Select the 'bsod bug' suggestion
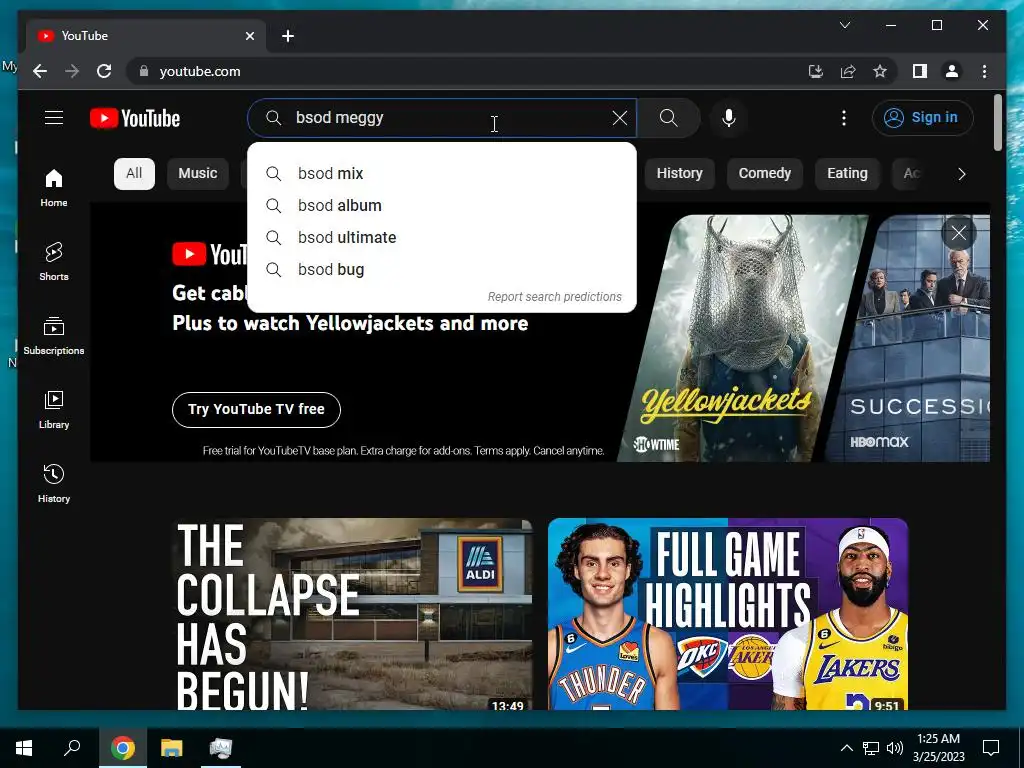 pos(442,269)
